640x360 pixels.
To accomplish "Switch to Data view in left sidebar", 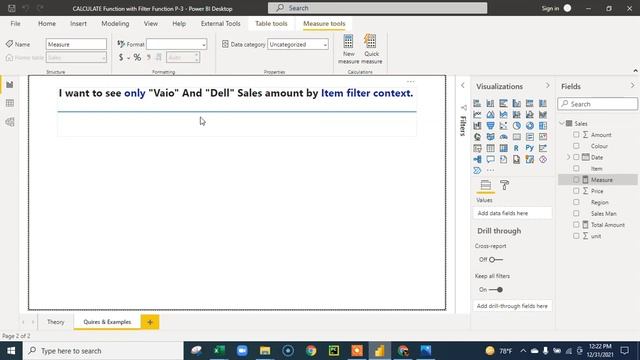I will click(10, 103).
